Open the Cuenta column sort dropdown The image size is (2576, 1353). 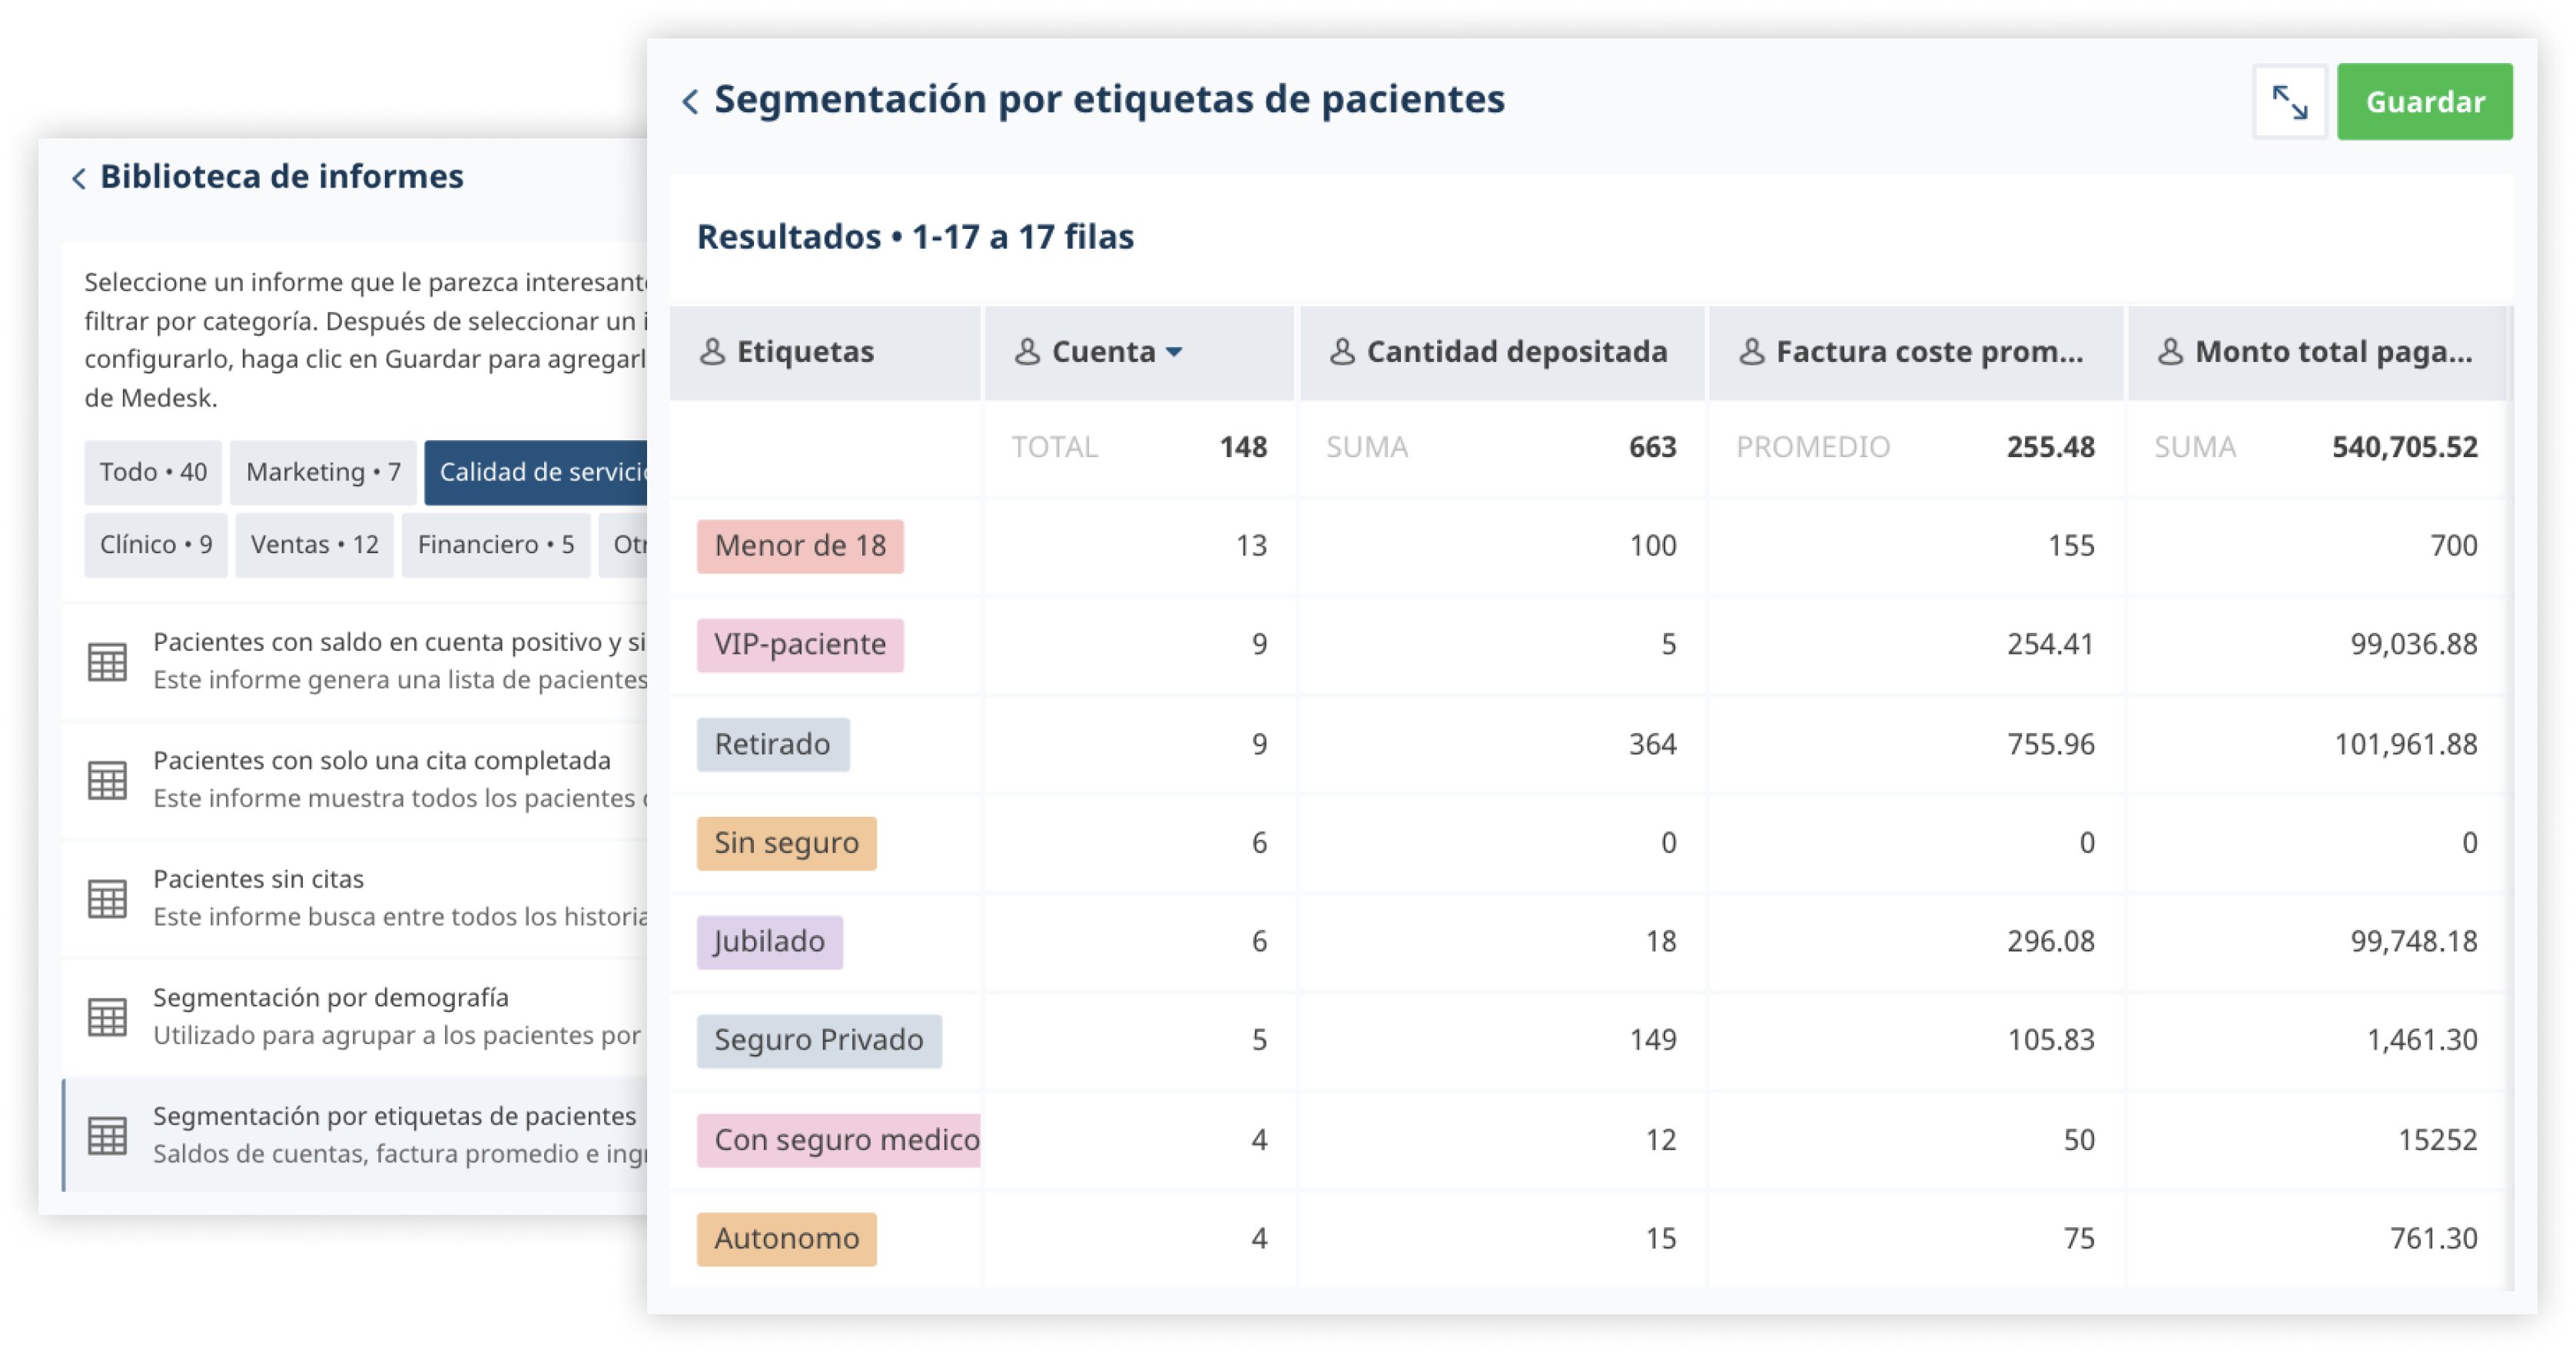(1175, 352)
